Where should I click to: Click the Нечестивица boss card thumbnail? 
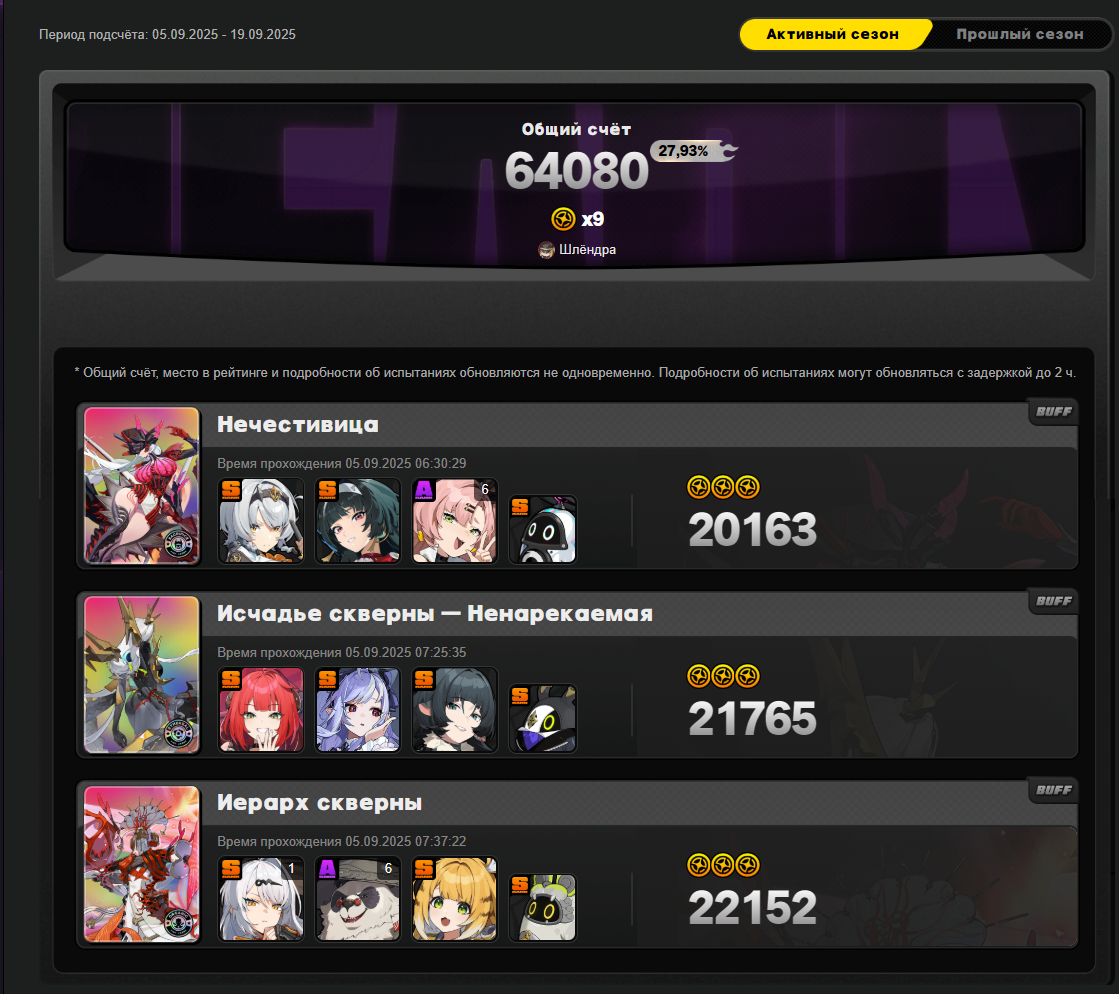[142, 485]
